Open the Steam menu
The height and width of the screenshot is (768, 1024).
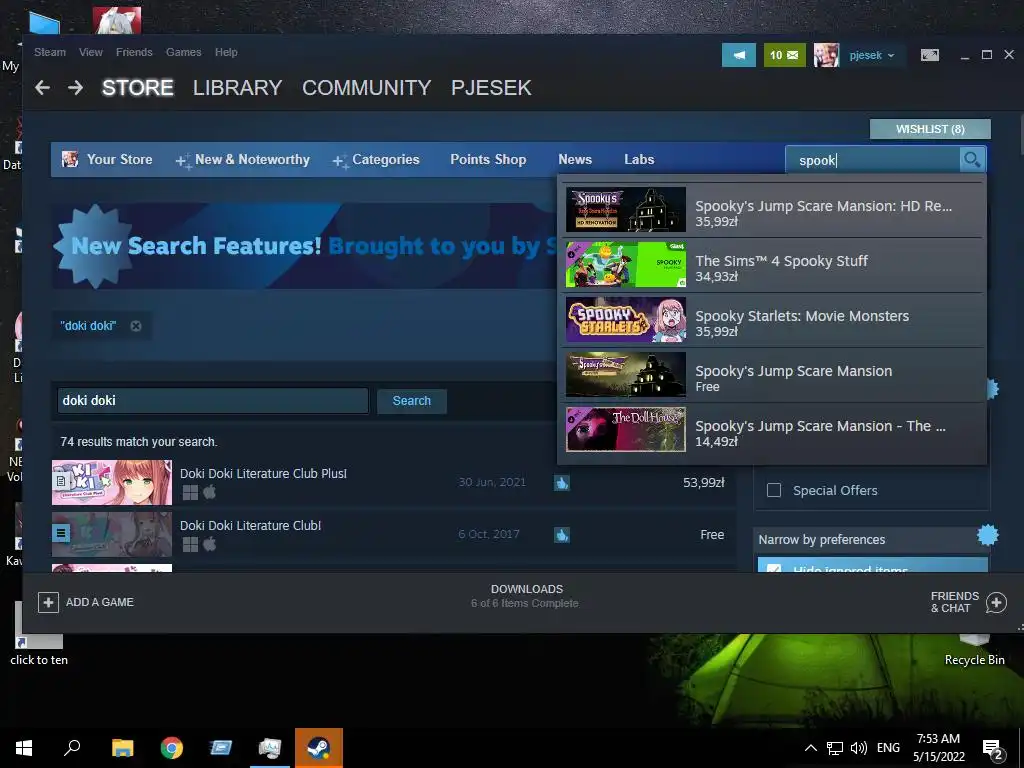pyautogui.click(x=50, y=52)
